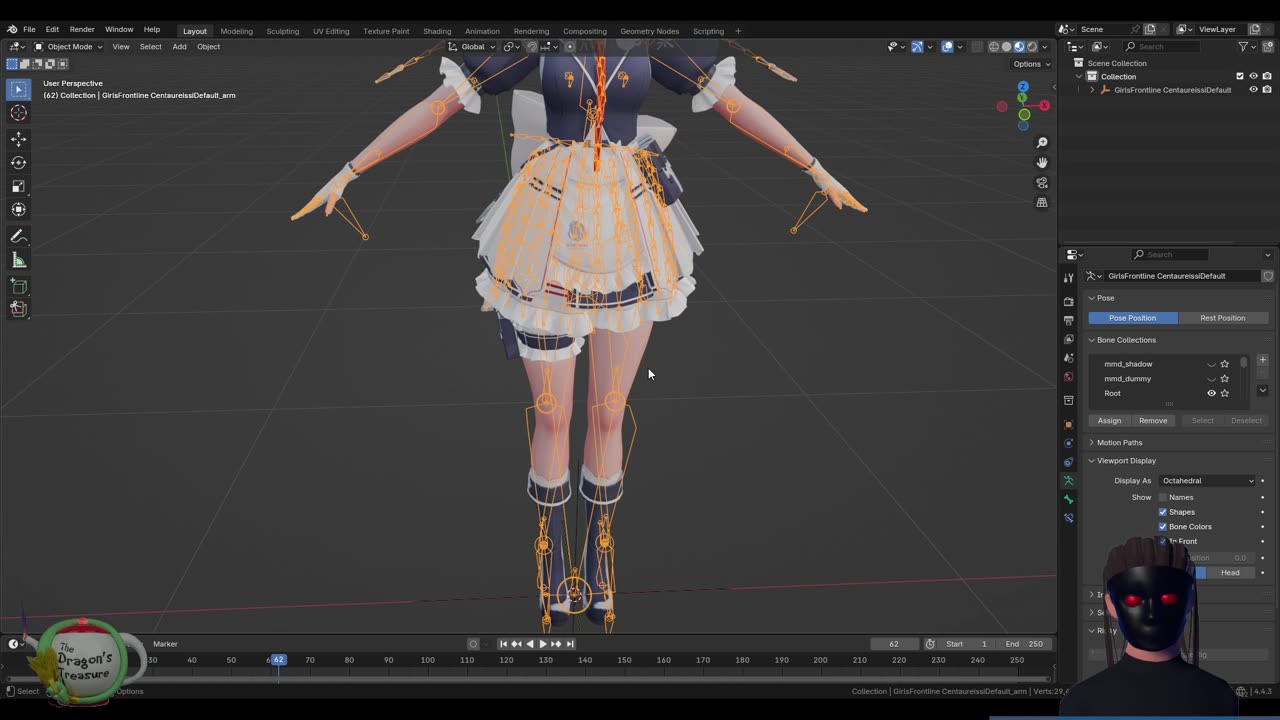Screen dimensions: 1280x720
Task: Add a new collection in outliner
Action: click(1267, 47)
